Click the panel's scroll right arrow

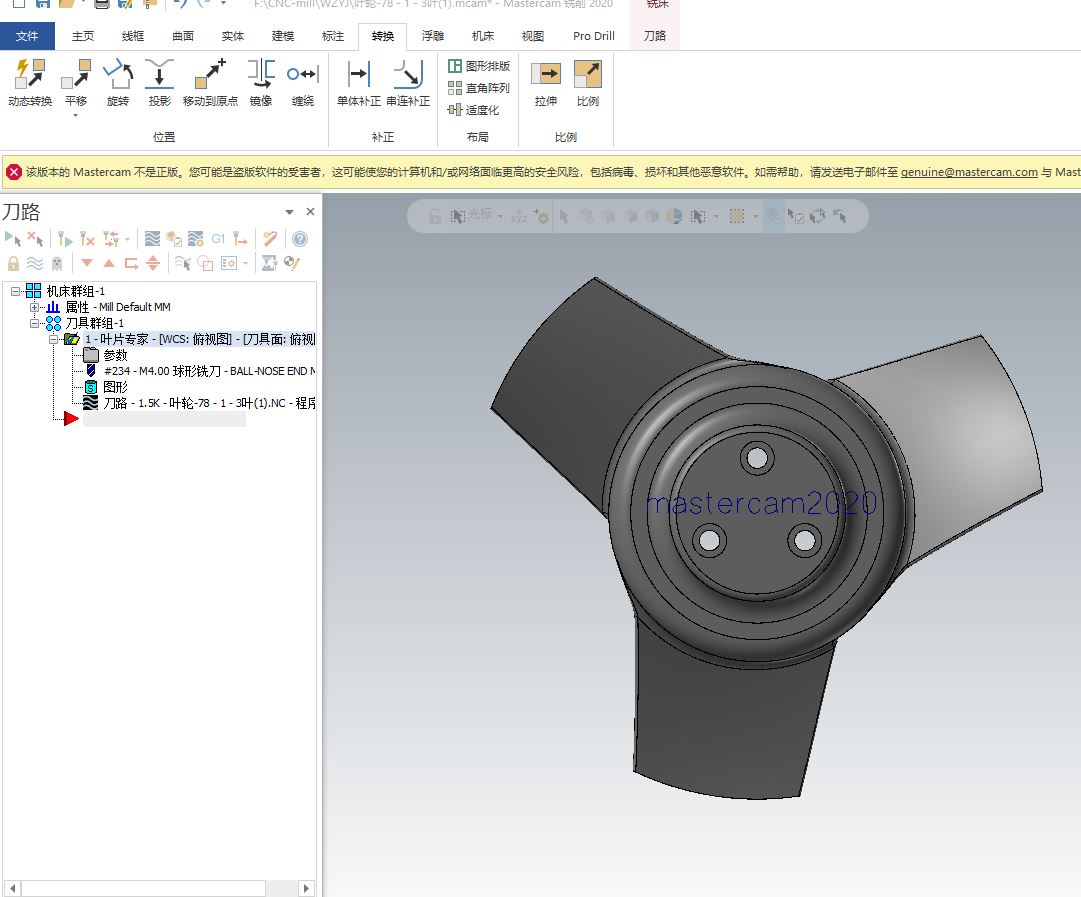pos(306,888)
